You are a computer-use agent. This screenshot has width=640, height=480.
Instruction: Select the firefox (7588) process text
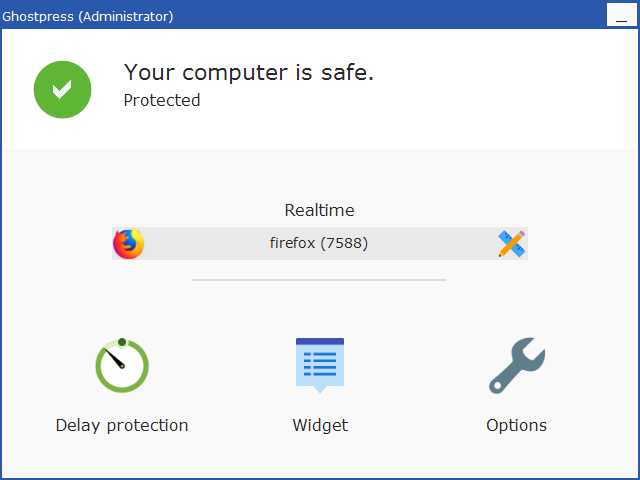pyautogui.click(x=319, y=243)
